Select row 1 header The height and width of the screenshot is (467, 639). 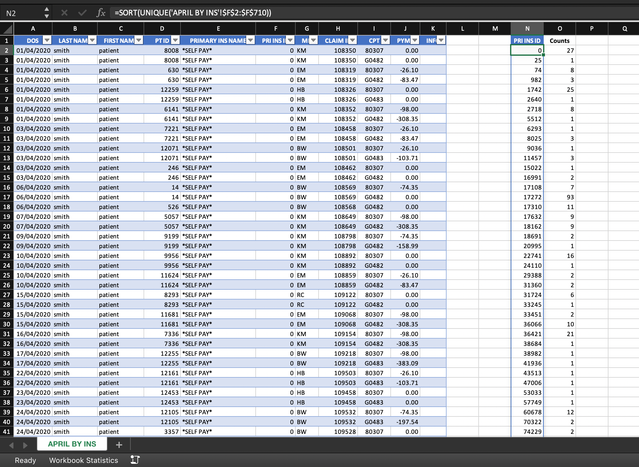[x=7, y=40]
